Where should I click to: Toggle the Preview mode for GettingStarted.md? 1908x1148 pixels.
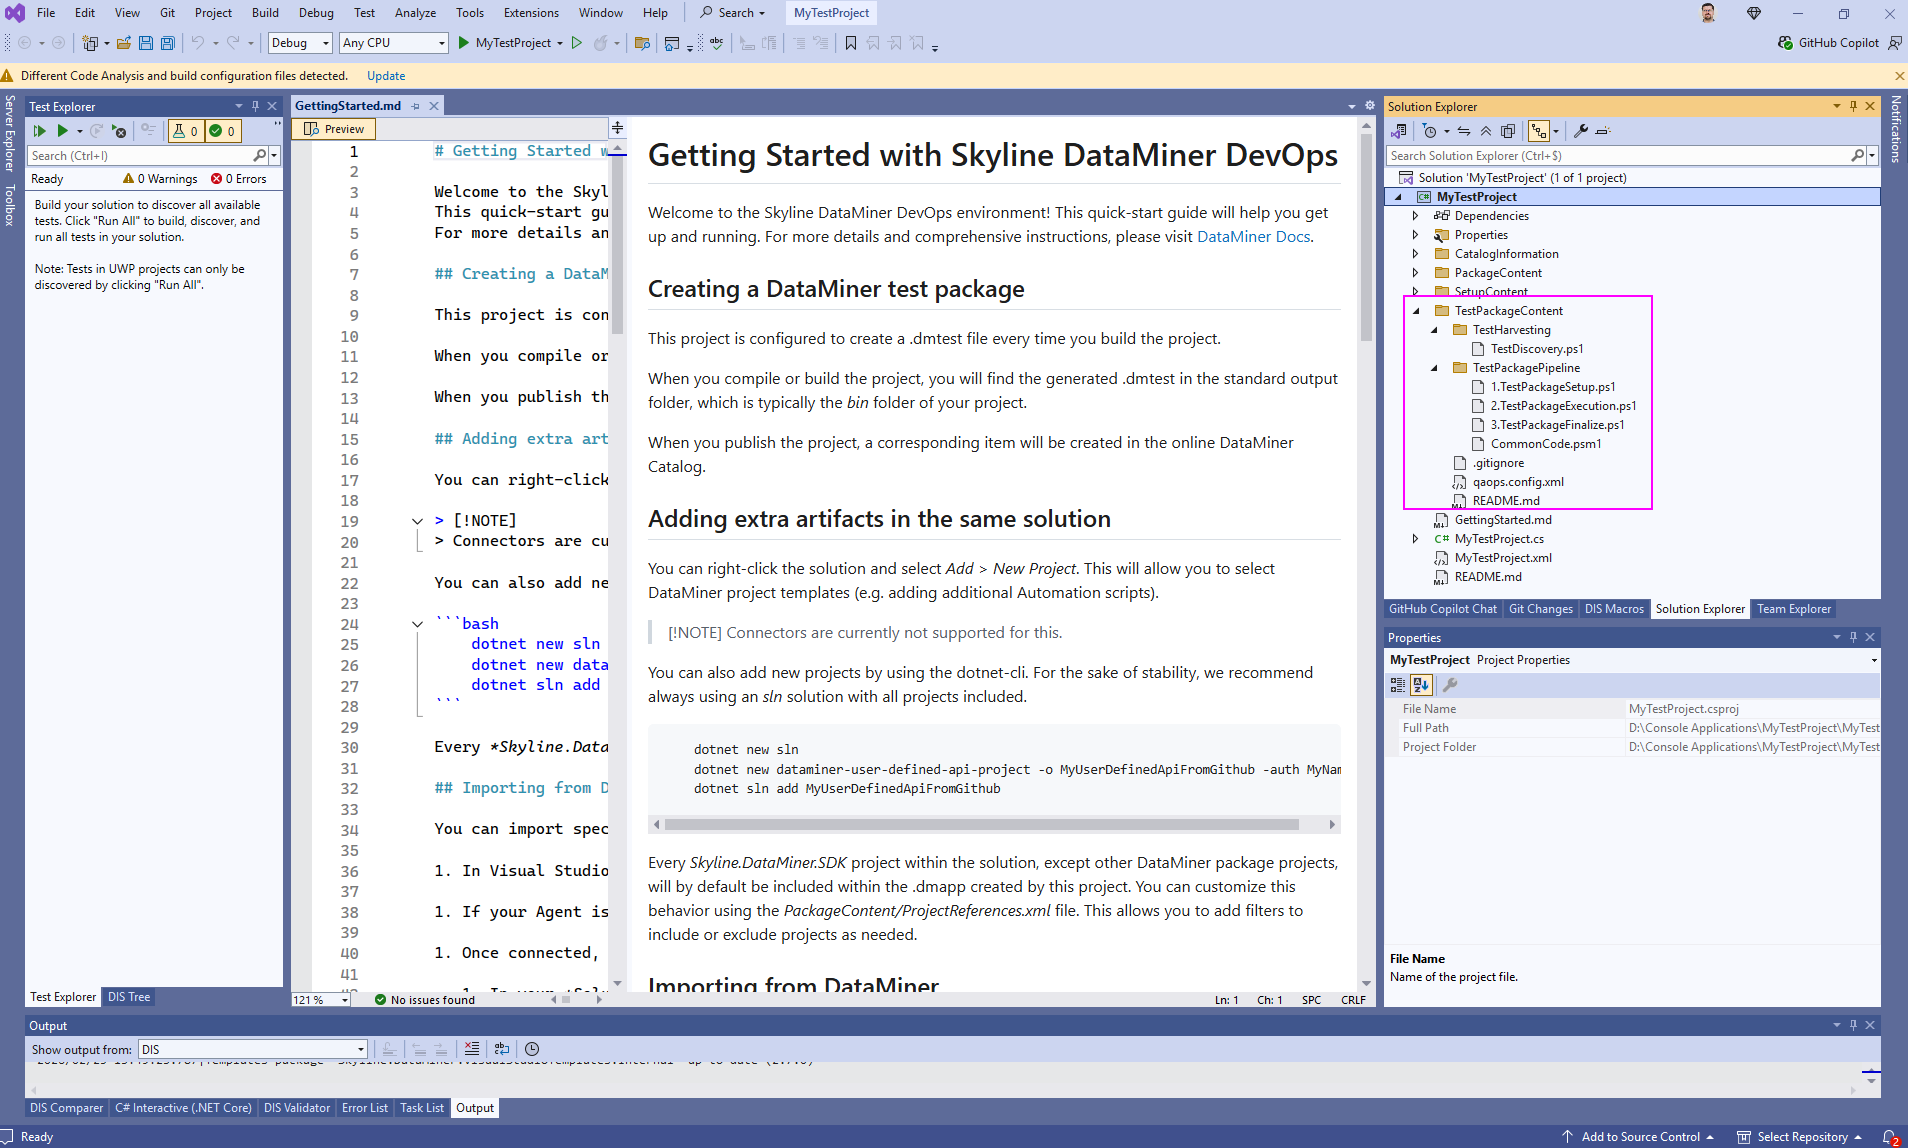click(x=332, y=128)
